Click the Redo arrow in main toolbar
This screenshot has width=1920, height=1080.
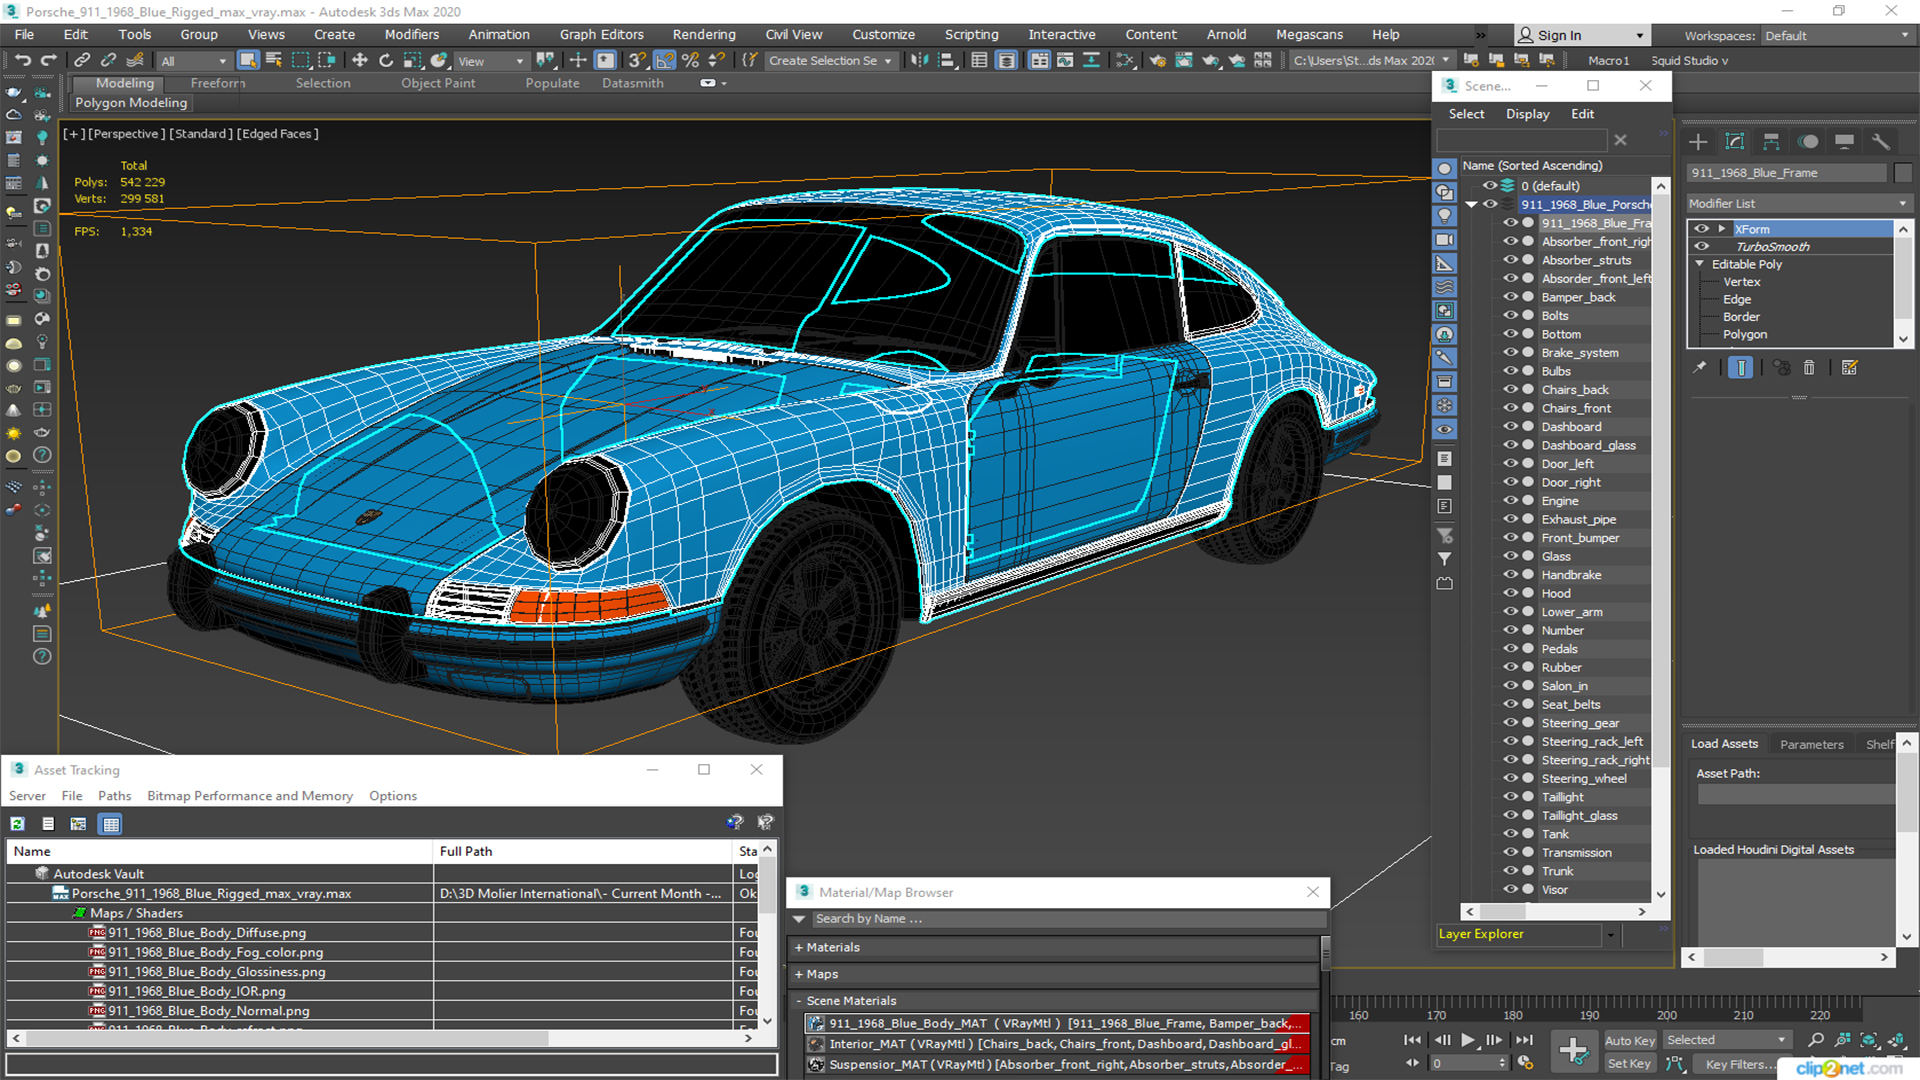point(48,60)
